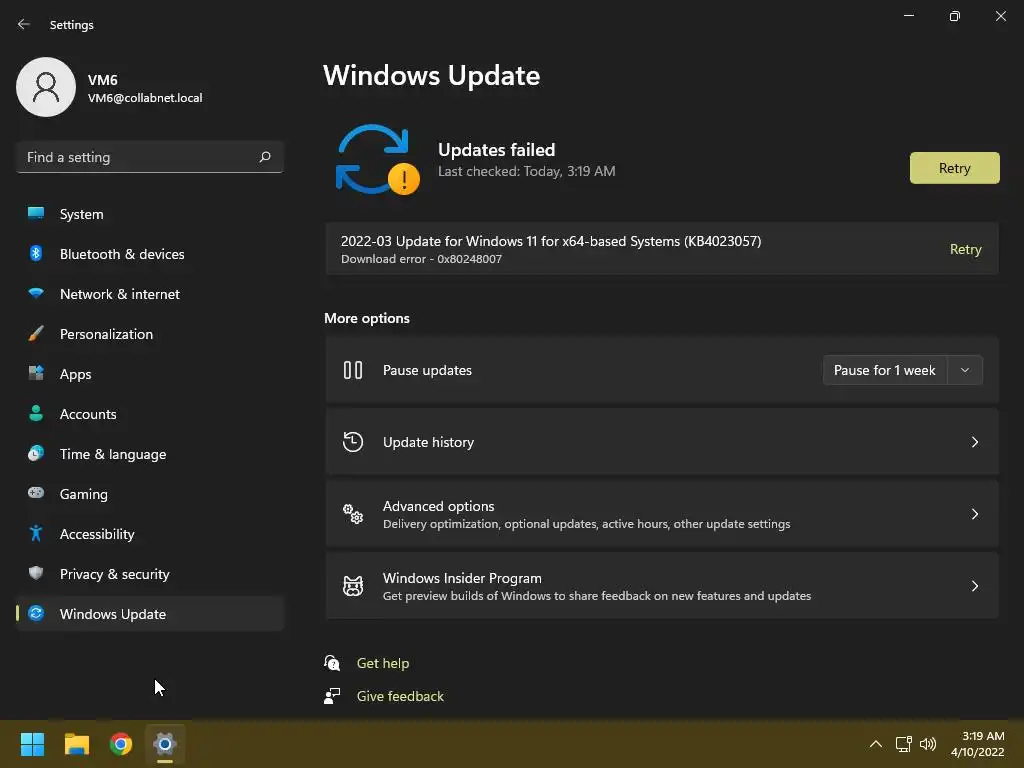
Task: Click the Advanced options title text
Action: click(438, 506)
